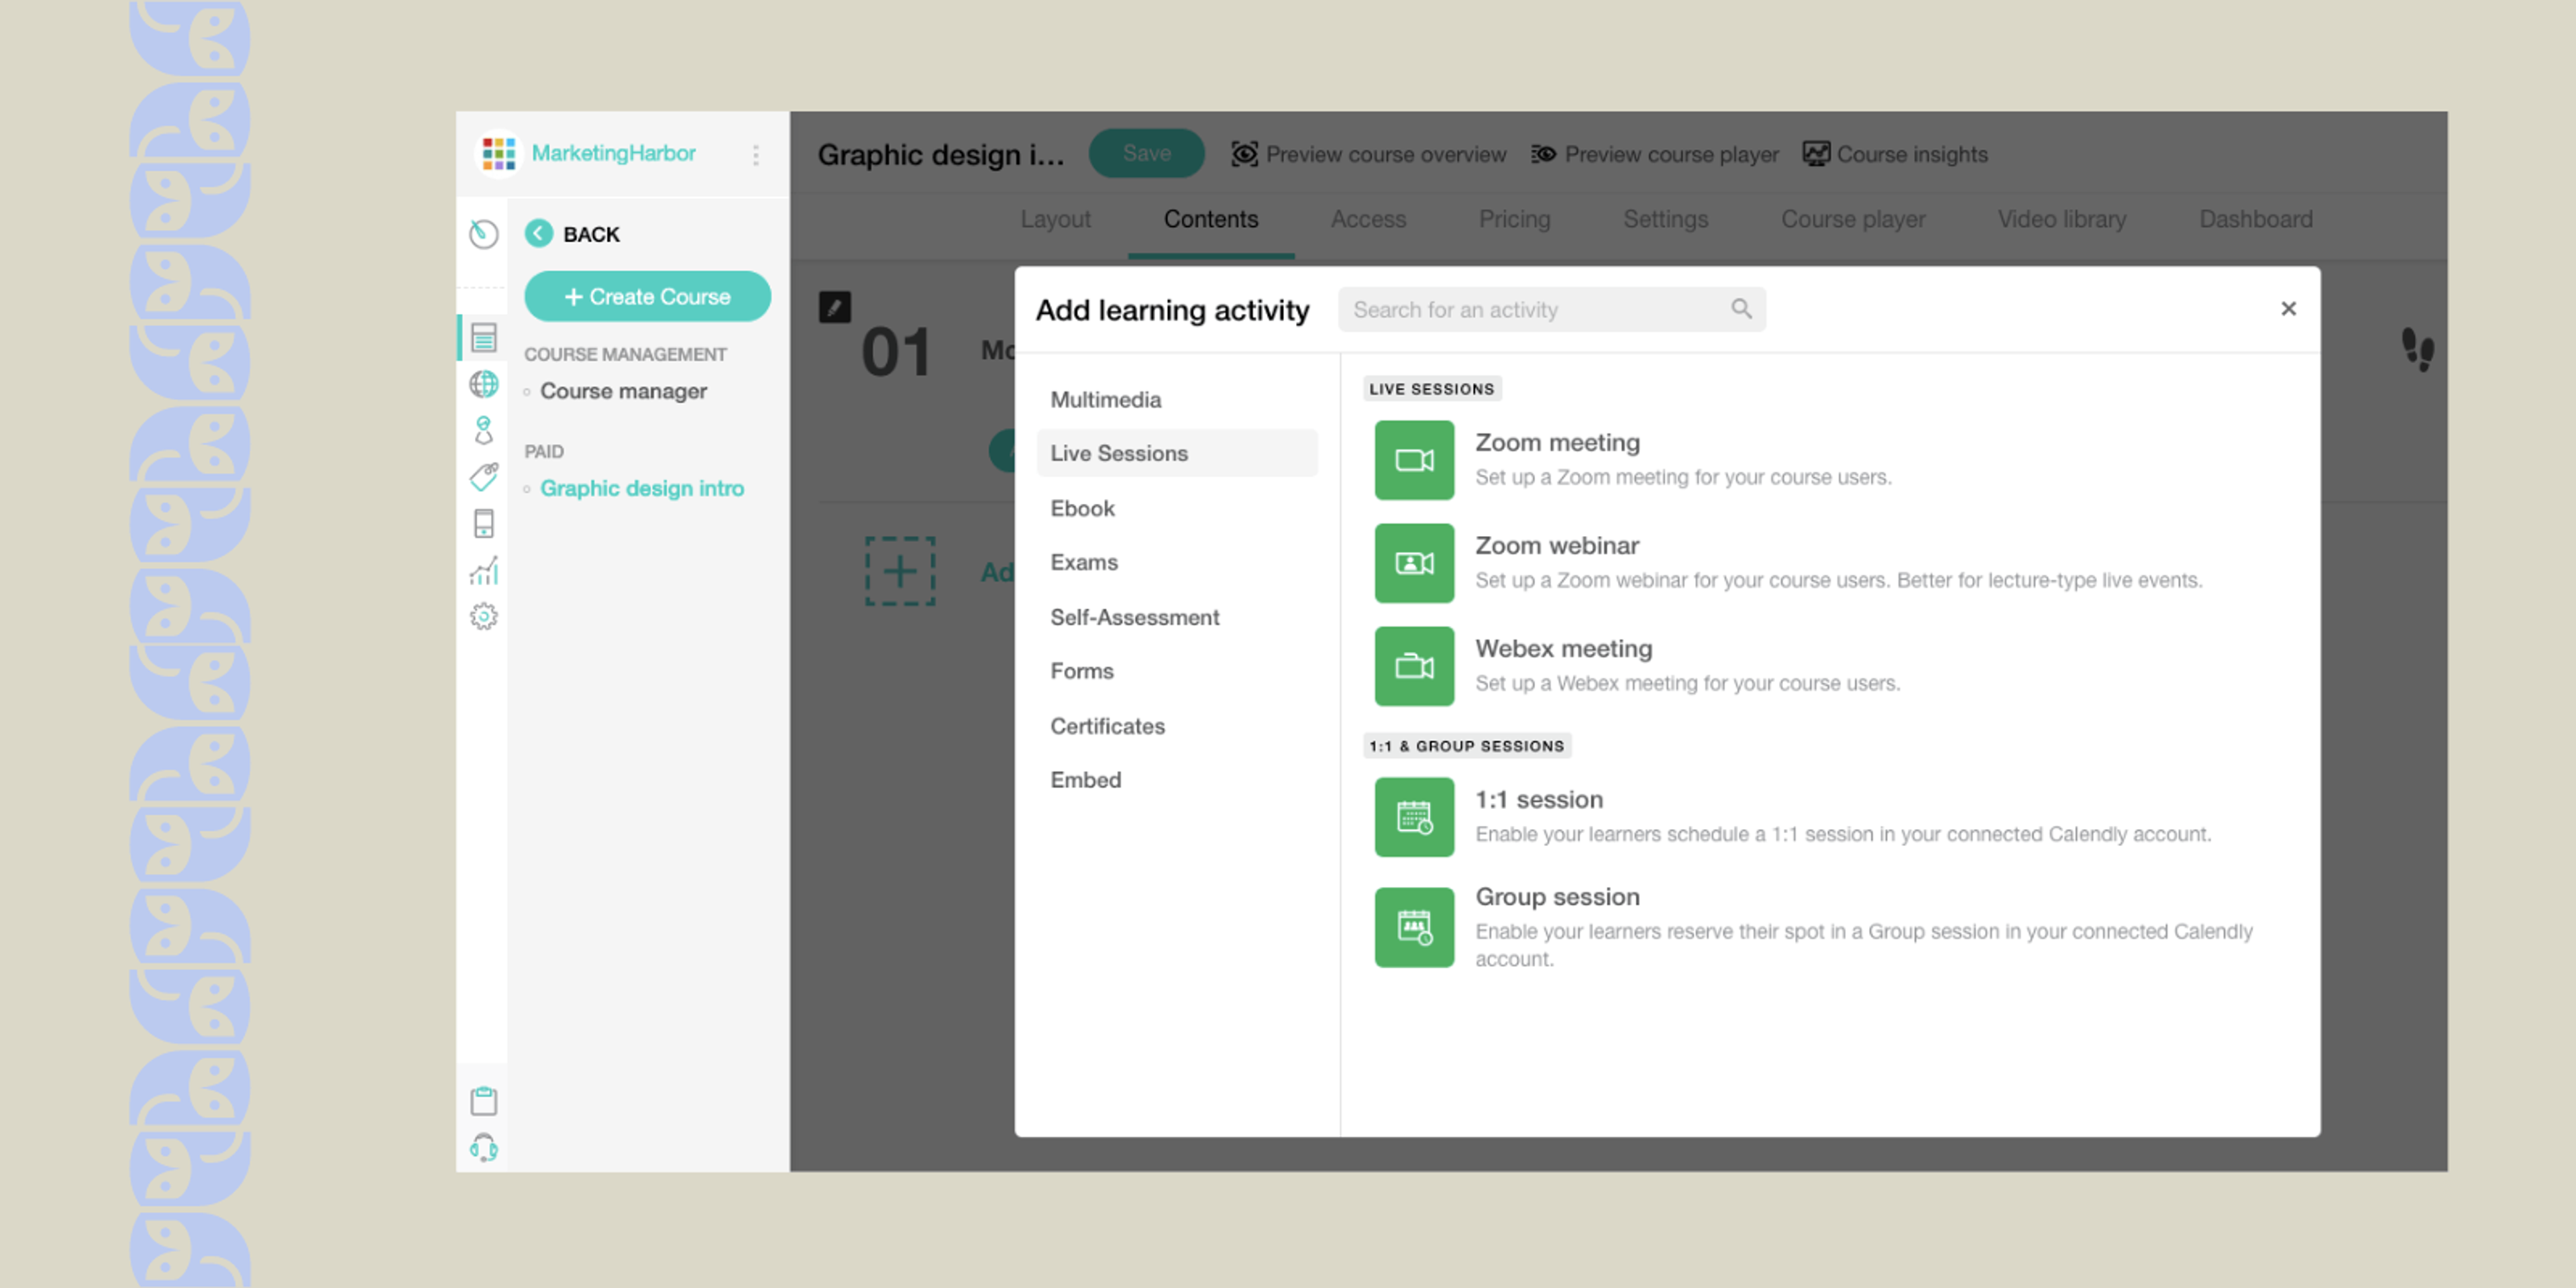Image resolution: width=2576 pixels, height=1288 pixels.
Task: Click the Graphic design i... course title
Action: [941, 155]
